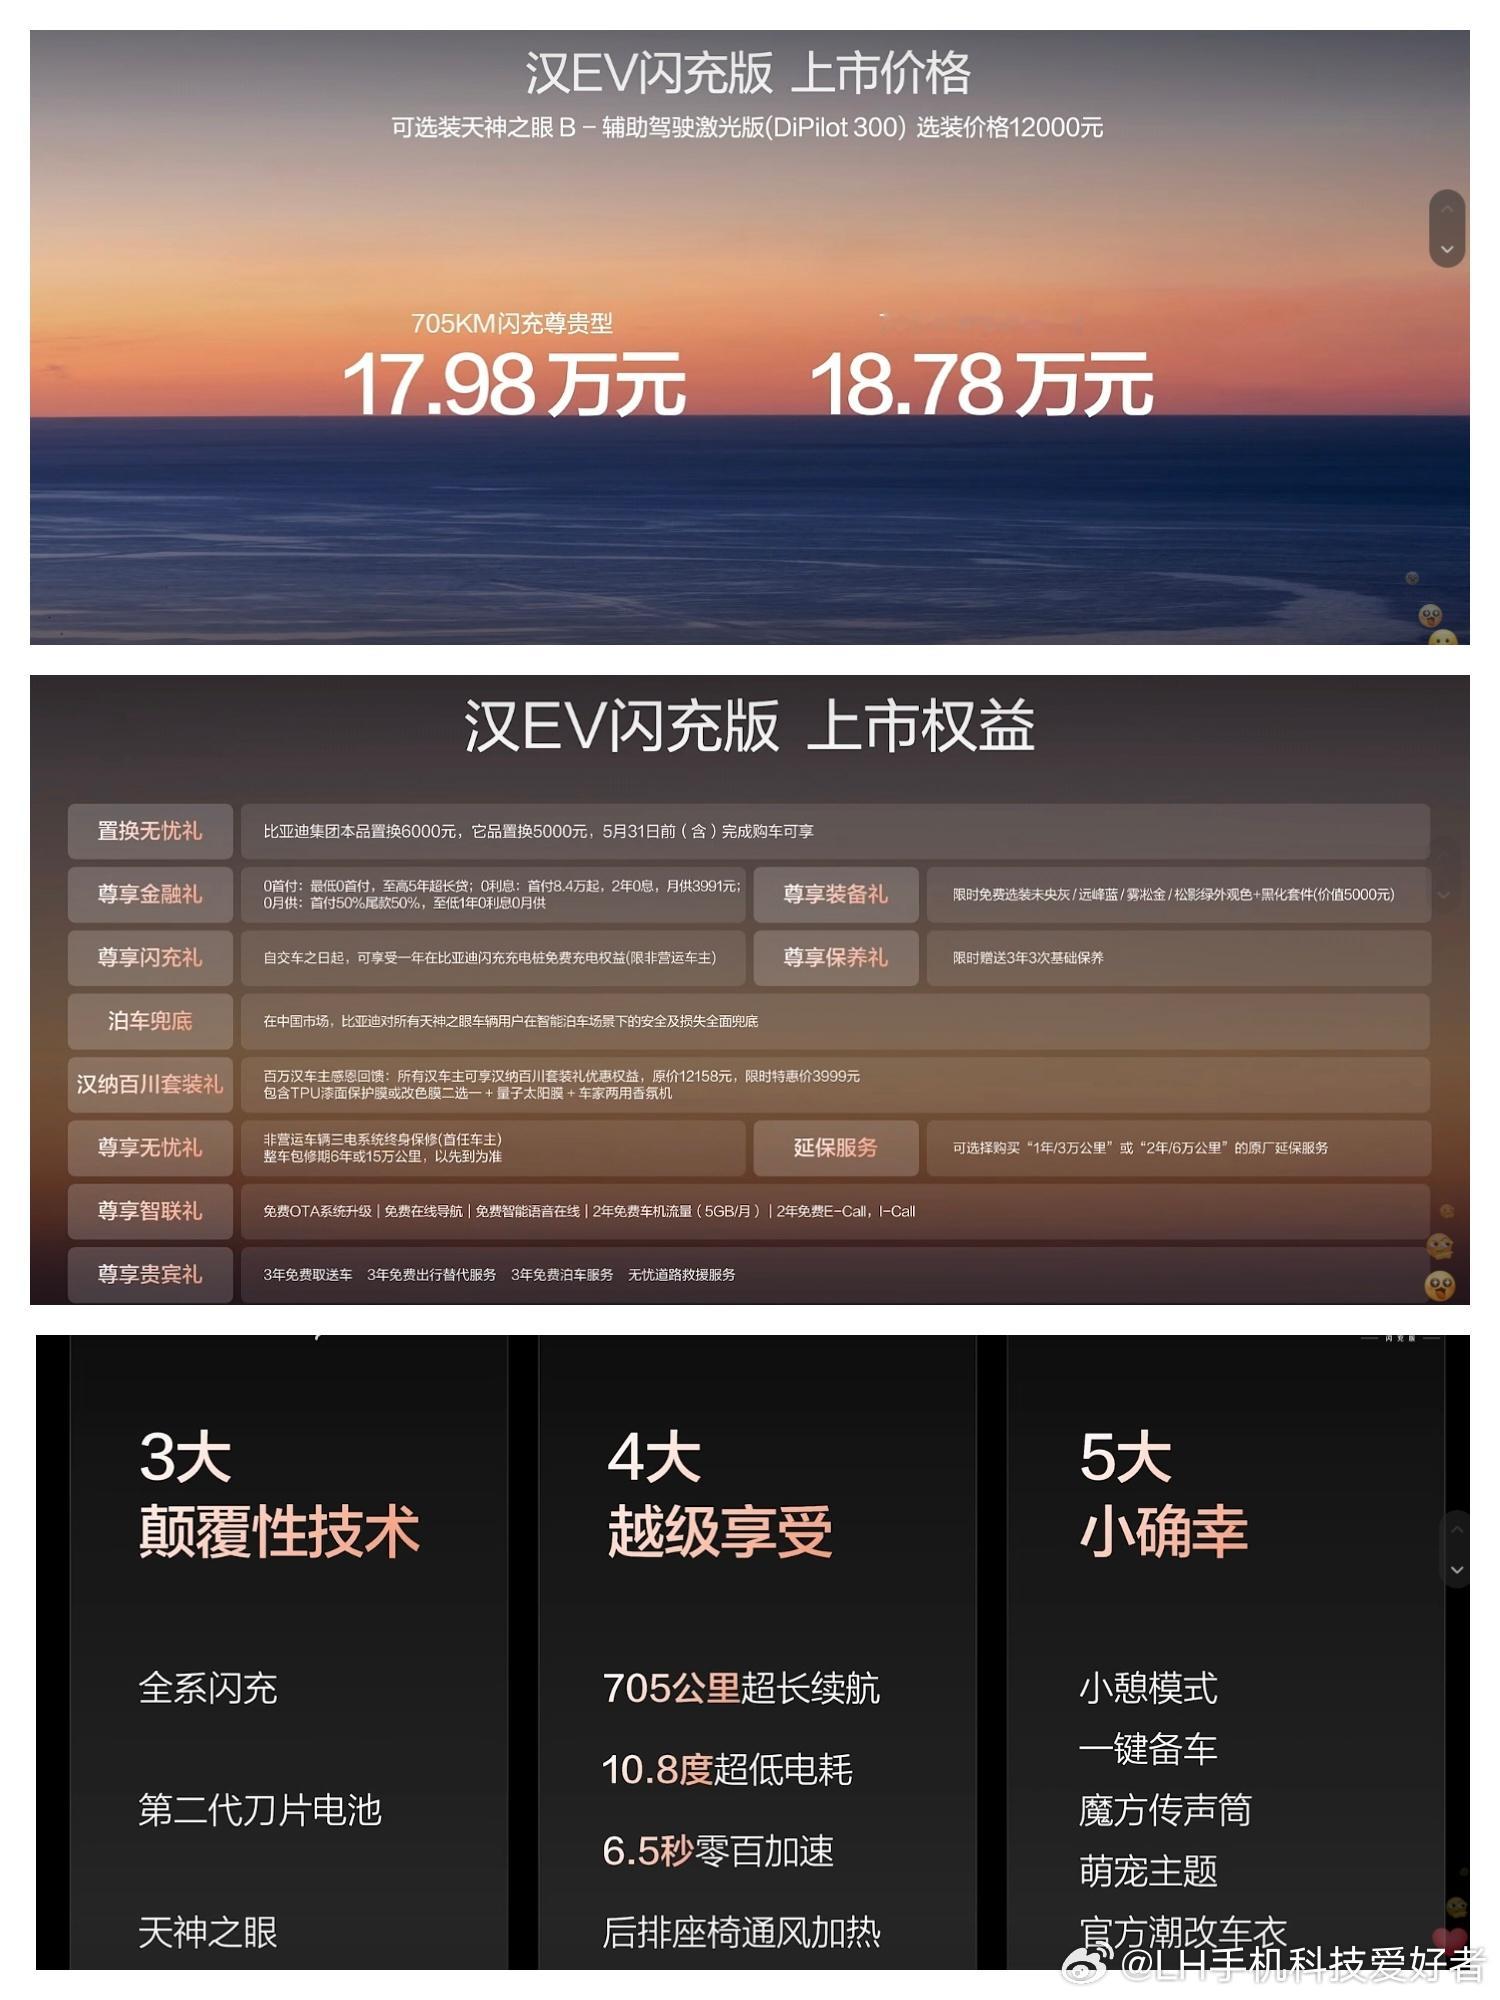
Task: Choose the 尊享闪充礼 benefit tag
Action: 150,958
